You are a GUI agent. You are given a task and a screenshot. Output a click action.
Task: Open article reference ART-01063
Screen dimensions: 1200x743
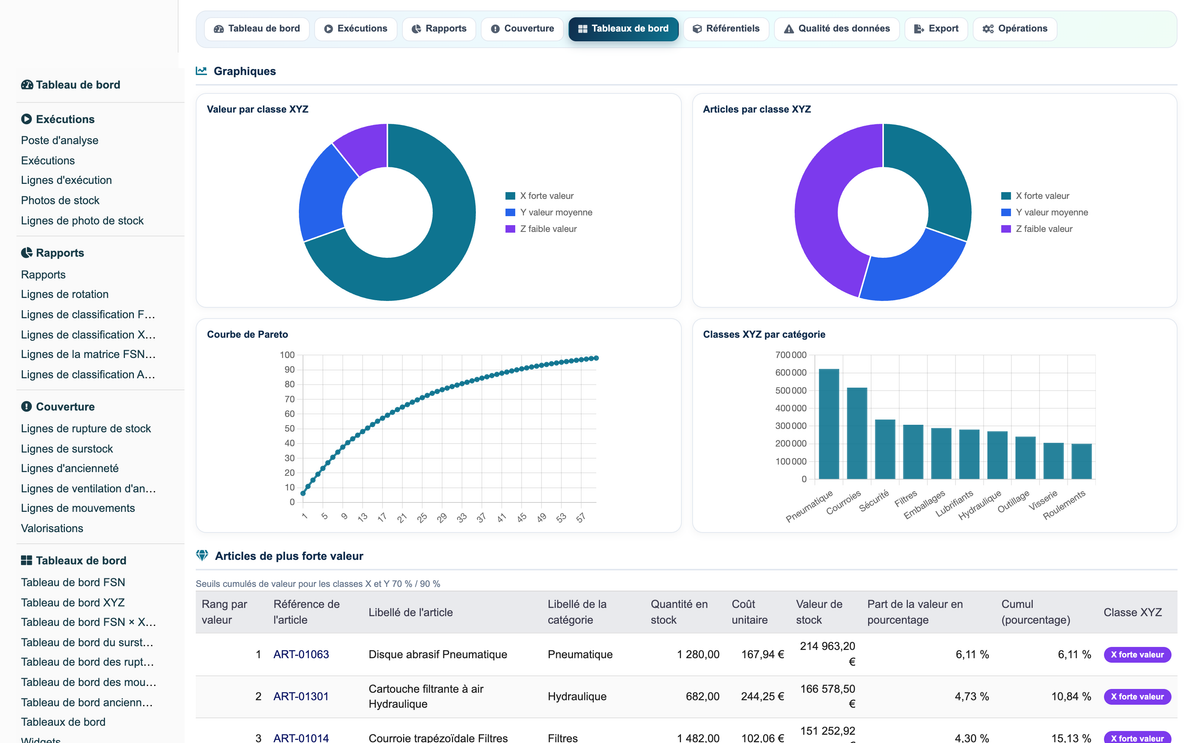pos(301,655)
